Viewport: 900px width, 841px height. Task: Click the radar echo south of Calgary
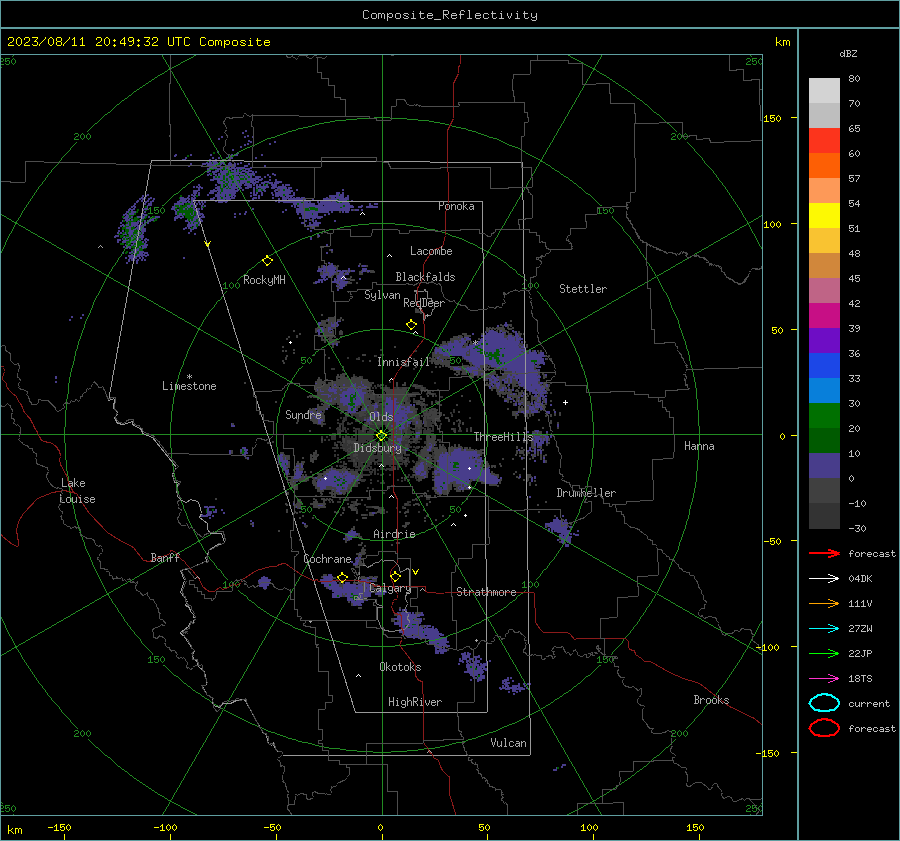[422, 630]
